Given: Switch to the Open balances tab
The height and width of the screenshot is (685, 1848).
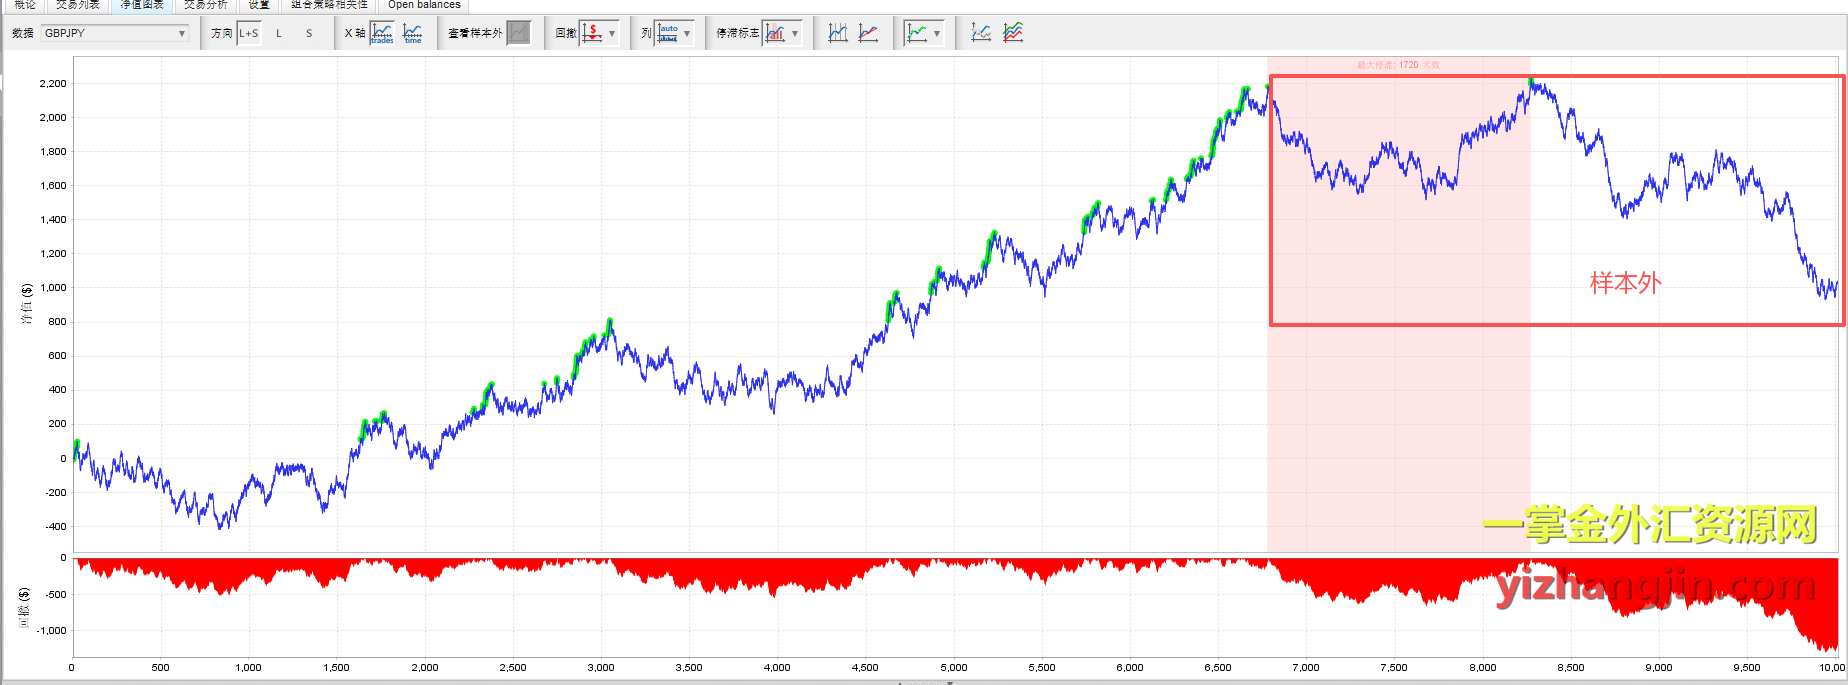Looking at the screenshot, I should point(424,5).
